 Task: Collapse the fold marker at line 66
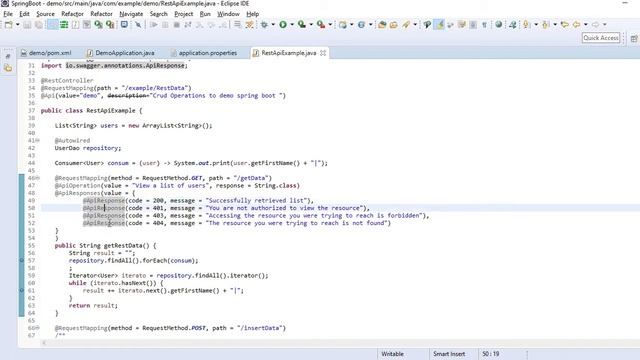click(38, 328)
